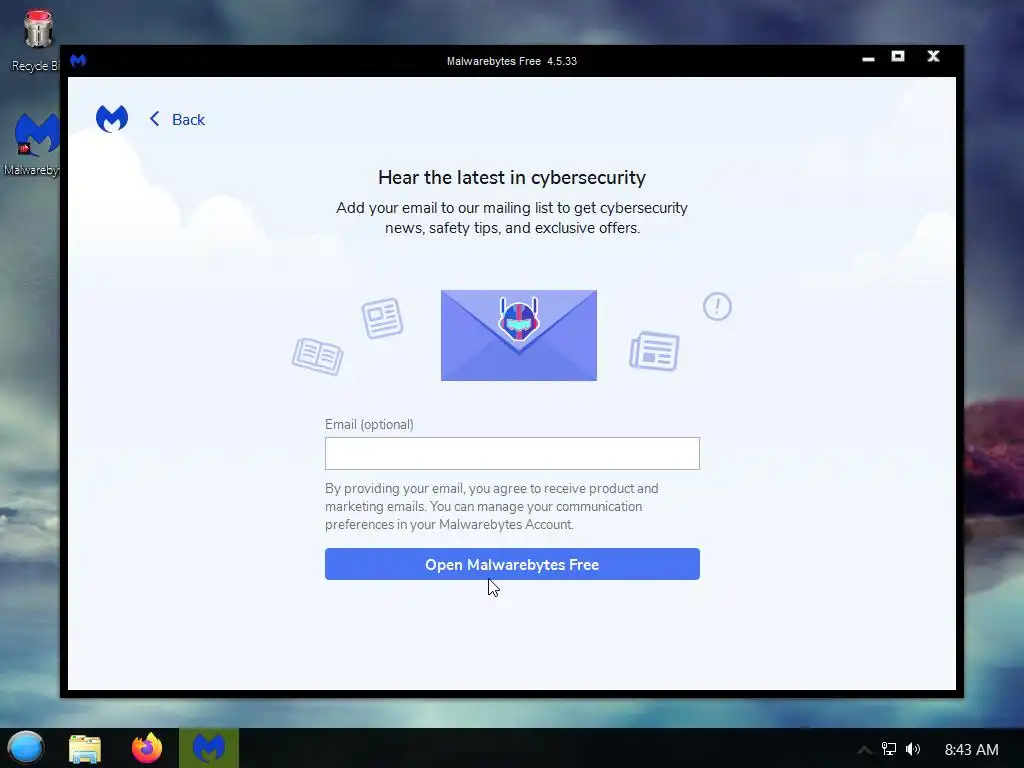
Task: Click the envelope illustration with robot
Action: point(519,335)
